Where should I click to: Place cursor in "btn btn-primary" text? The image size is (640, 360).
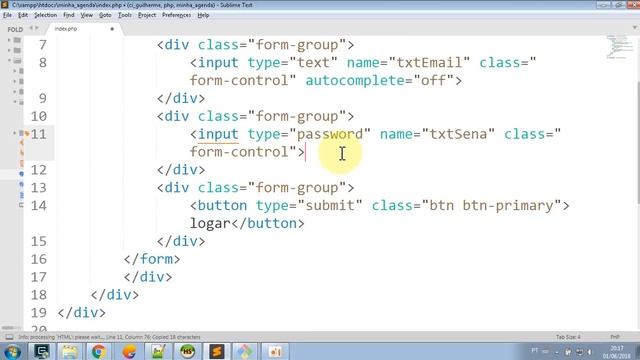[491, 206]
